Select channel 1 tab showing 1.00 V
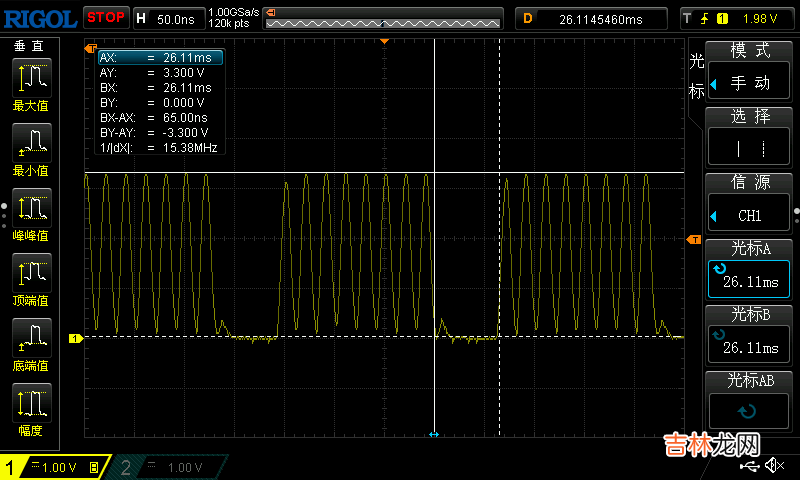This screenshot has width=800, height=480. [x=55, y=467]
